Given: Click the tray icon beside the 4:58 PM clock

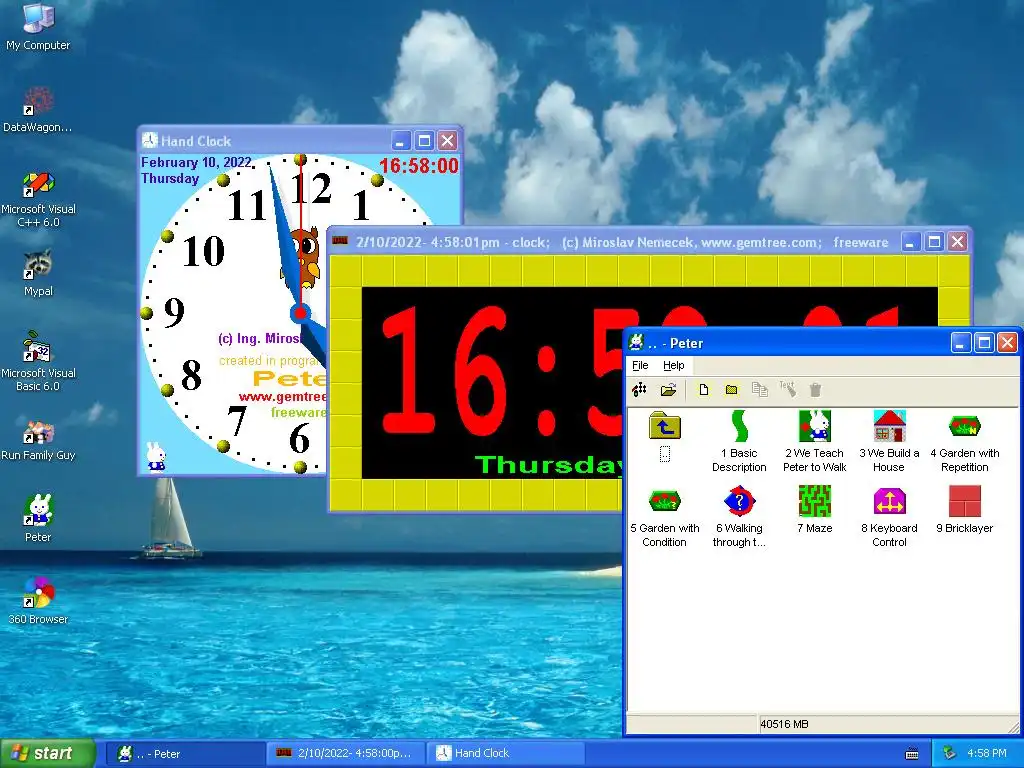Looking at the screenshot, I should [950, 753].
